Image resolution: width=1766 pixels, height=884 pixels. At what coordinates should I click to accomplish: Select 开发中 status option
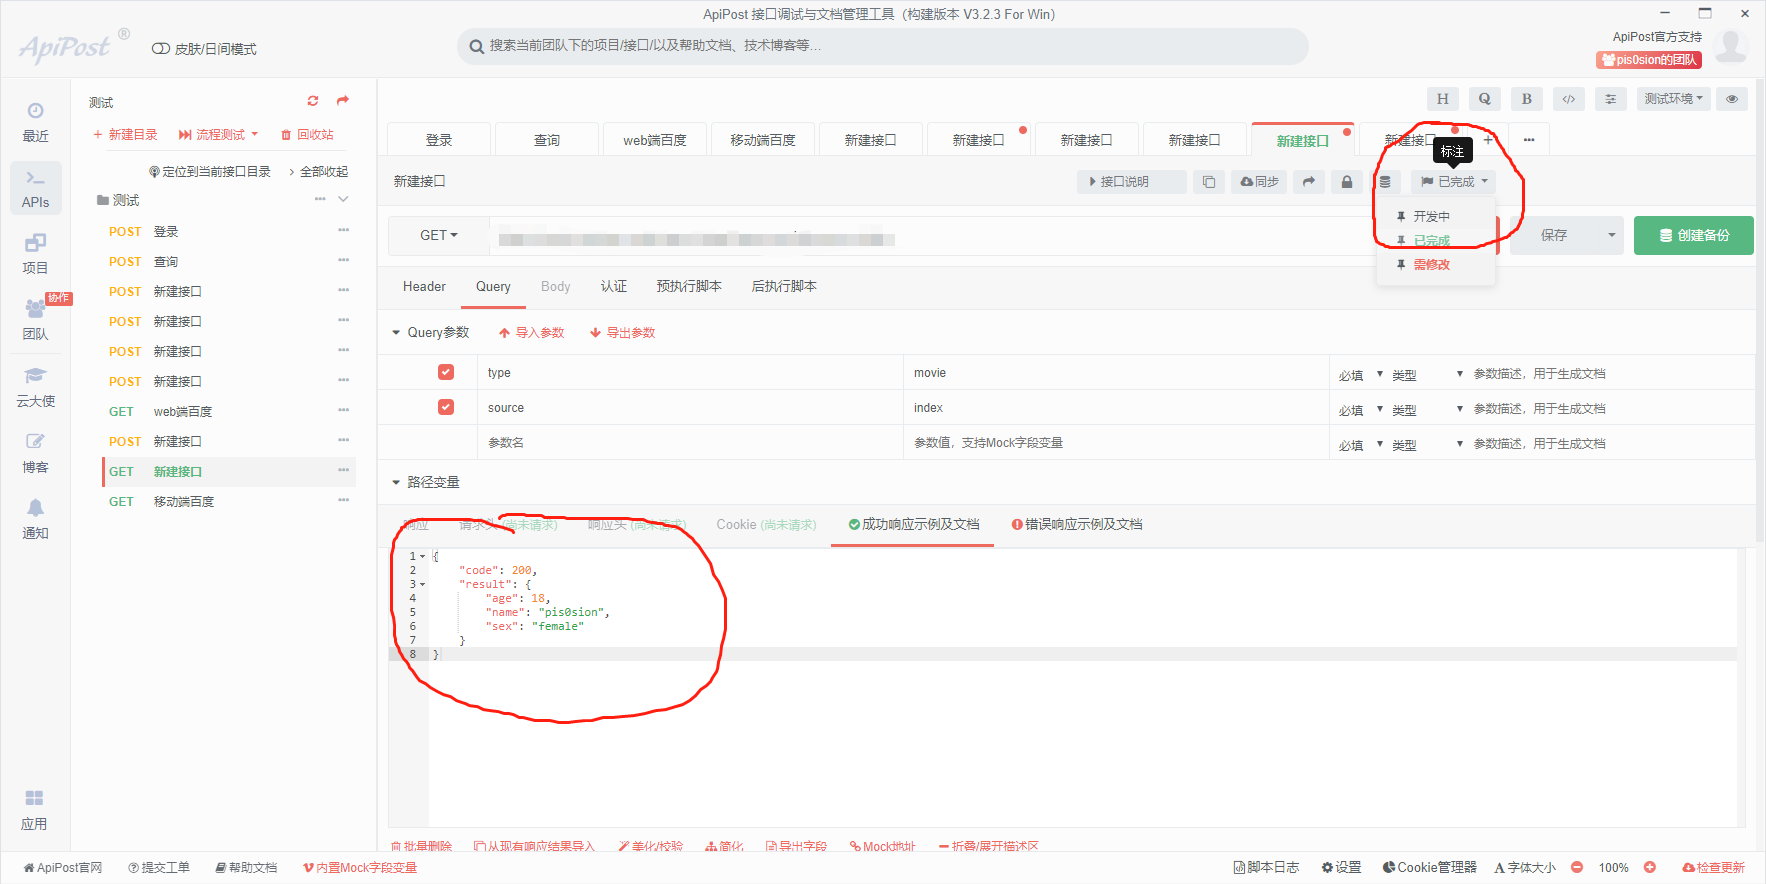point(1431,216)
